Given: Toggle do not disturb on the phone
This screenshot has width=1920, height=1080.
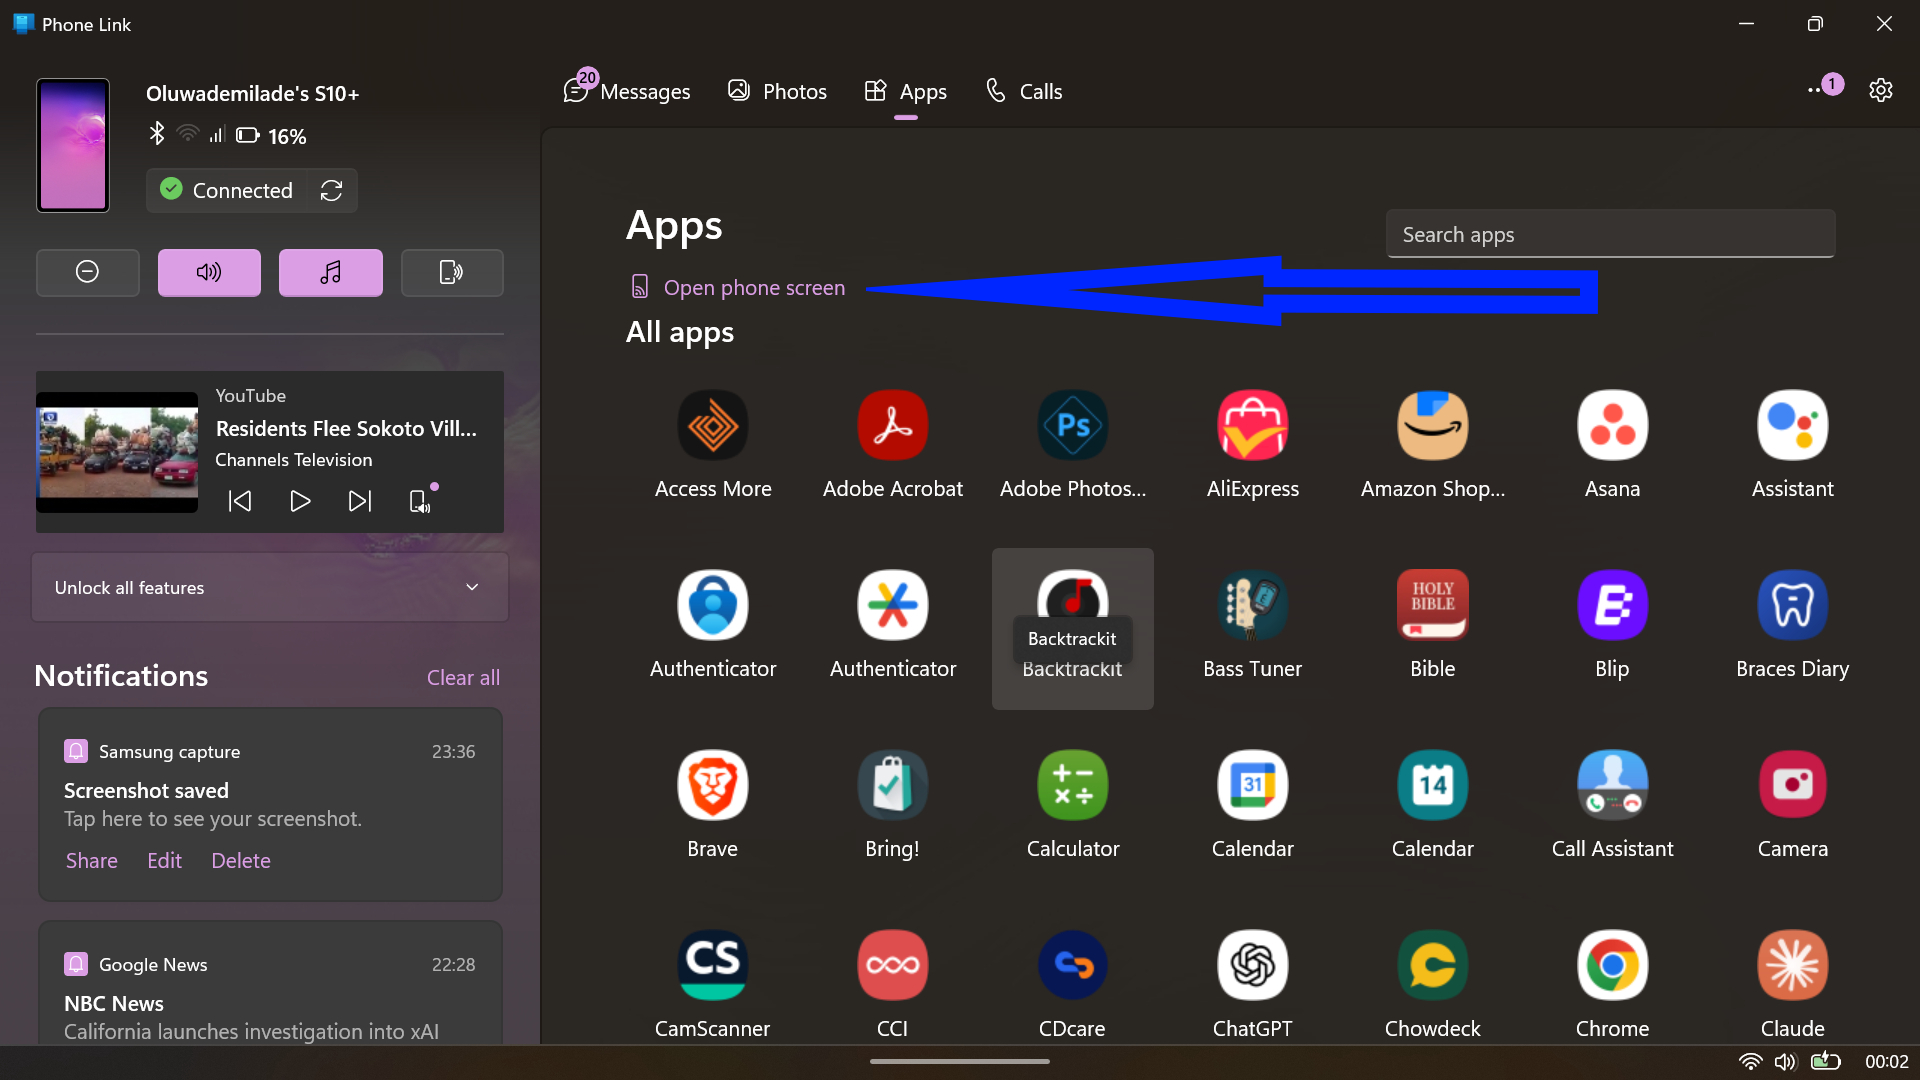Looking at the screenshot, I should 87,272.
